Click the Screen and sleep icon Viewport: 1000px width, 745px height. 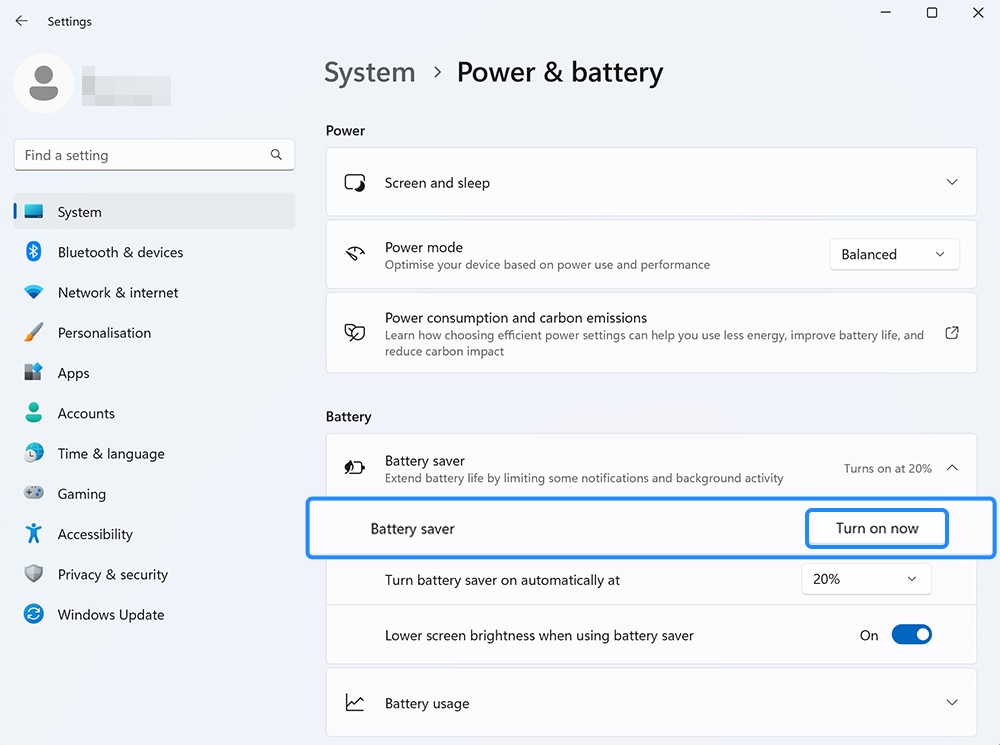click(355, 182)
